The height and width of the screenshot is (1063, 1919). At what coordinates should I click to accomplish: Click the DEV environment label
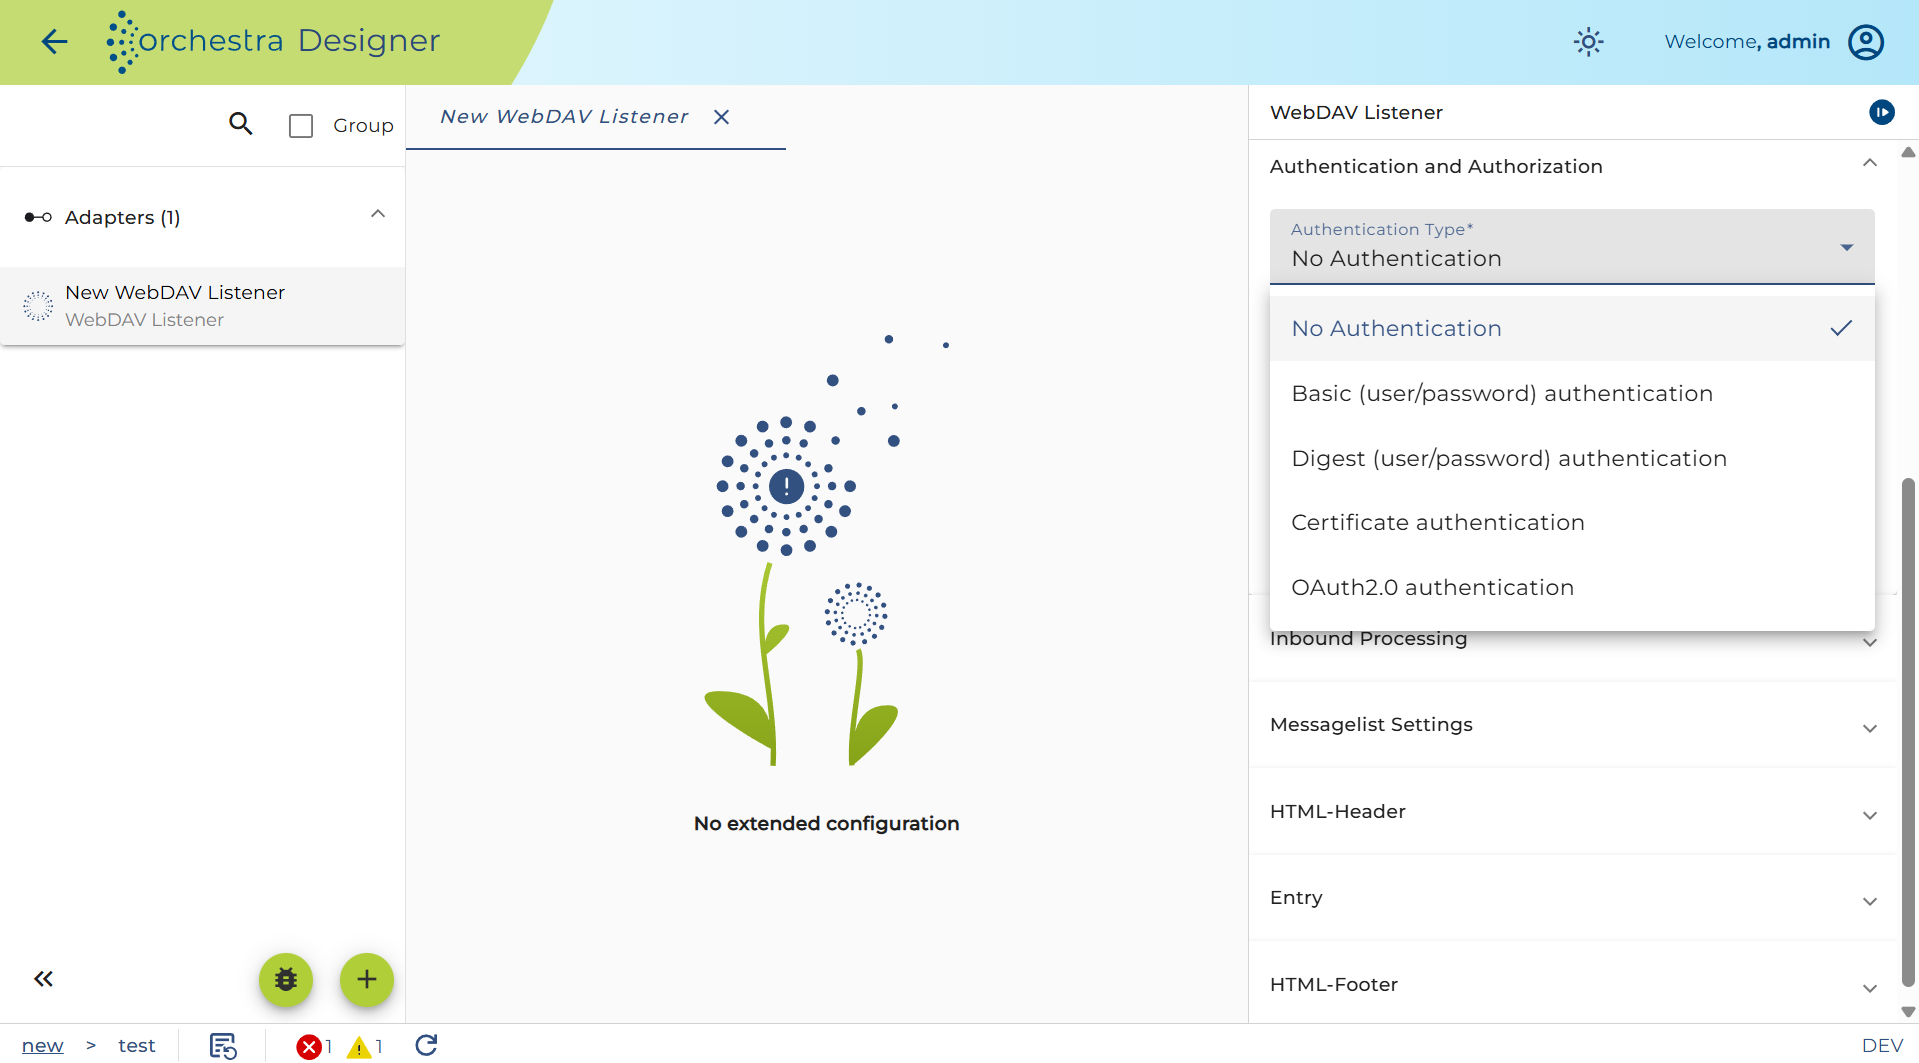(1882, 1045)
